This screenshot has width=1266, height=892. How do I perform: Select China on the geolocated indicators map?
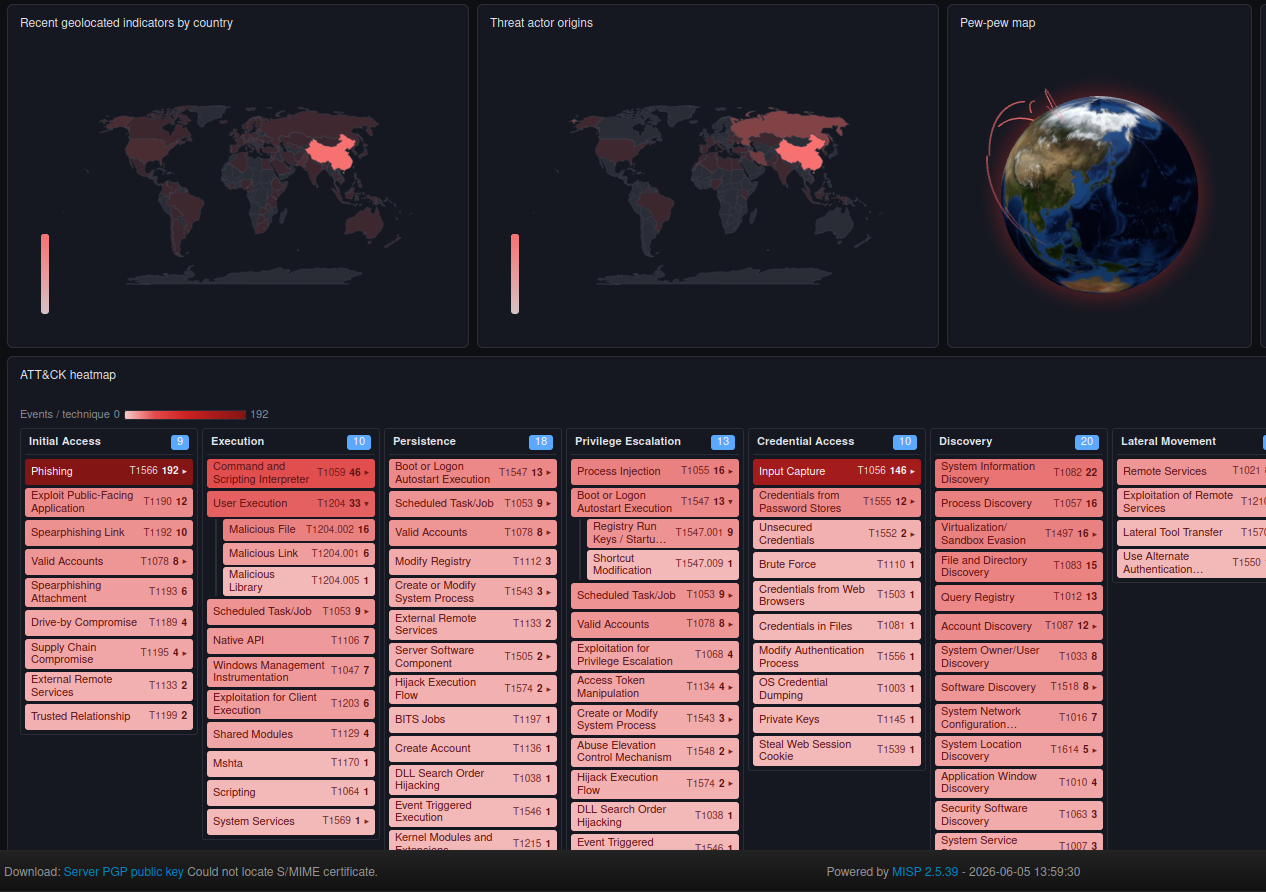point(332,155)
